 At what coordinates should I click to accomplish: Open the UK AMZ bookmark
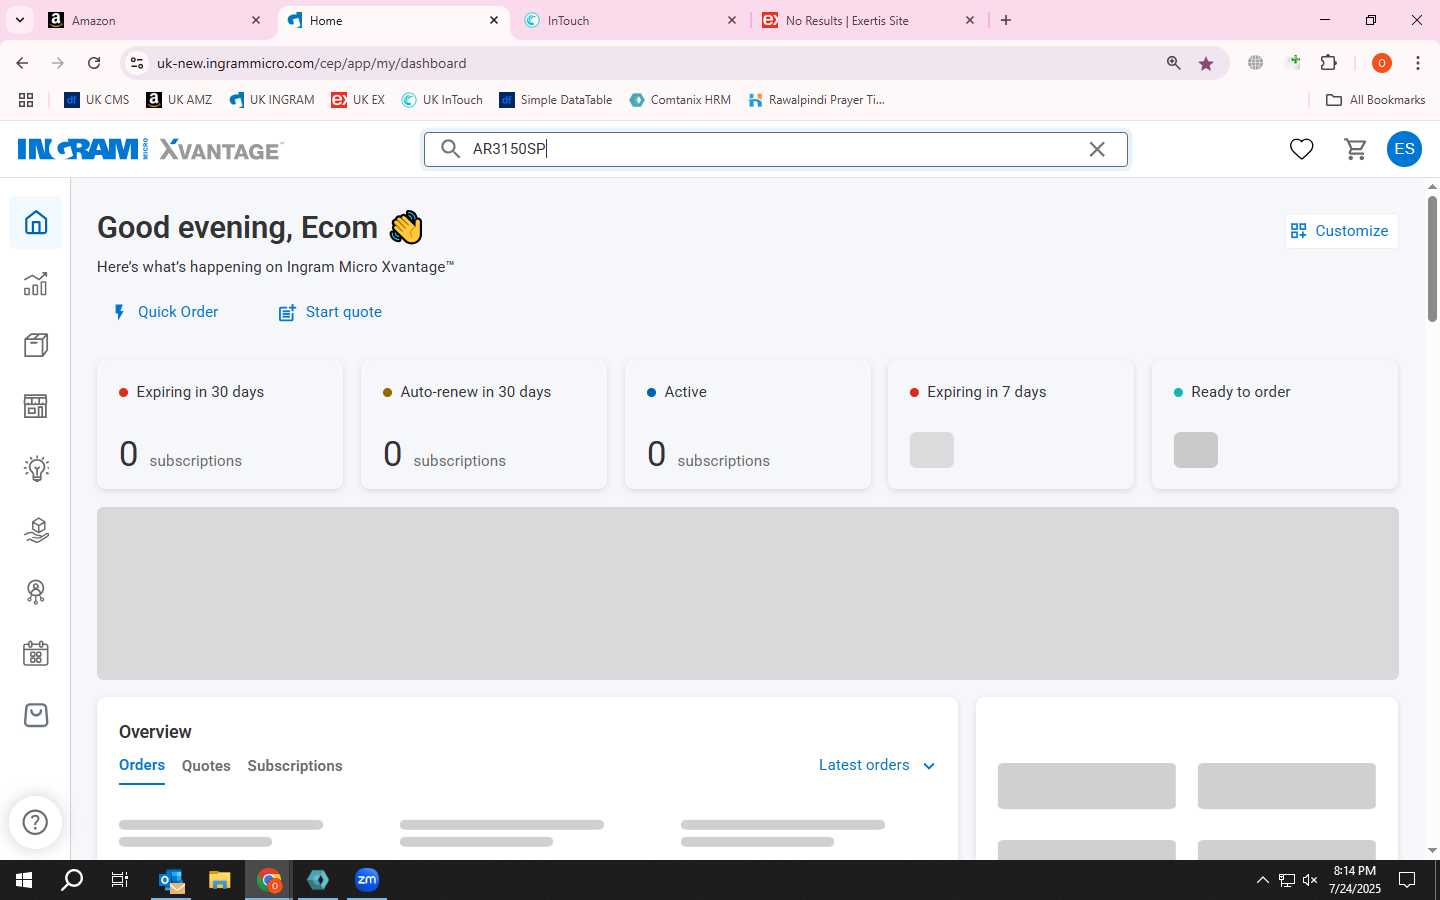click(x=179, y=100)
